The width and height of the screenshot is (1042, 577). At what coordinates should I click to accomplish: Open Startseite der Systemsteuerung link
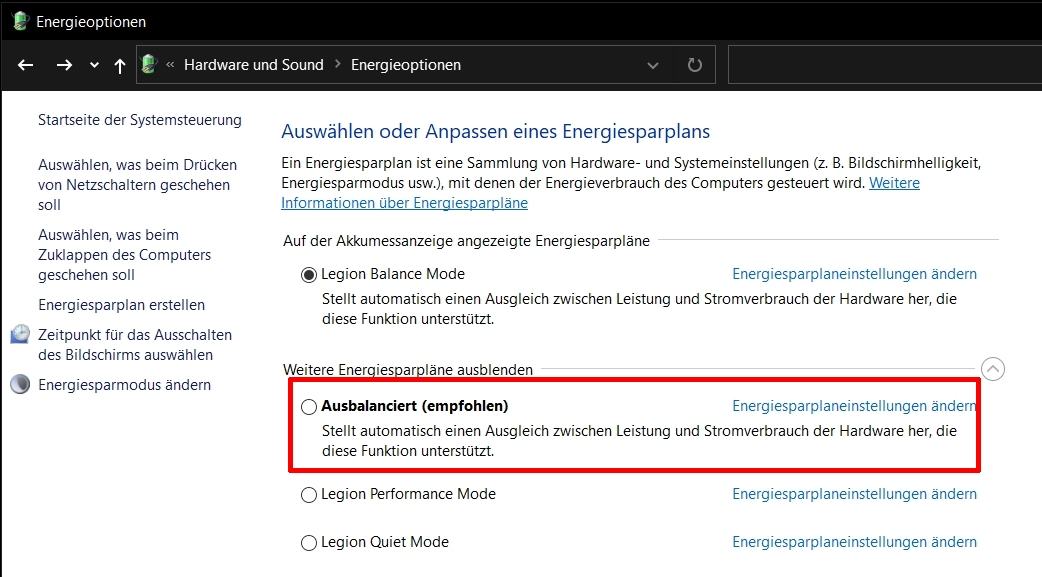tap(139, 120)
